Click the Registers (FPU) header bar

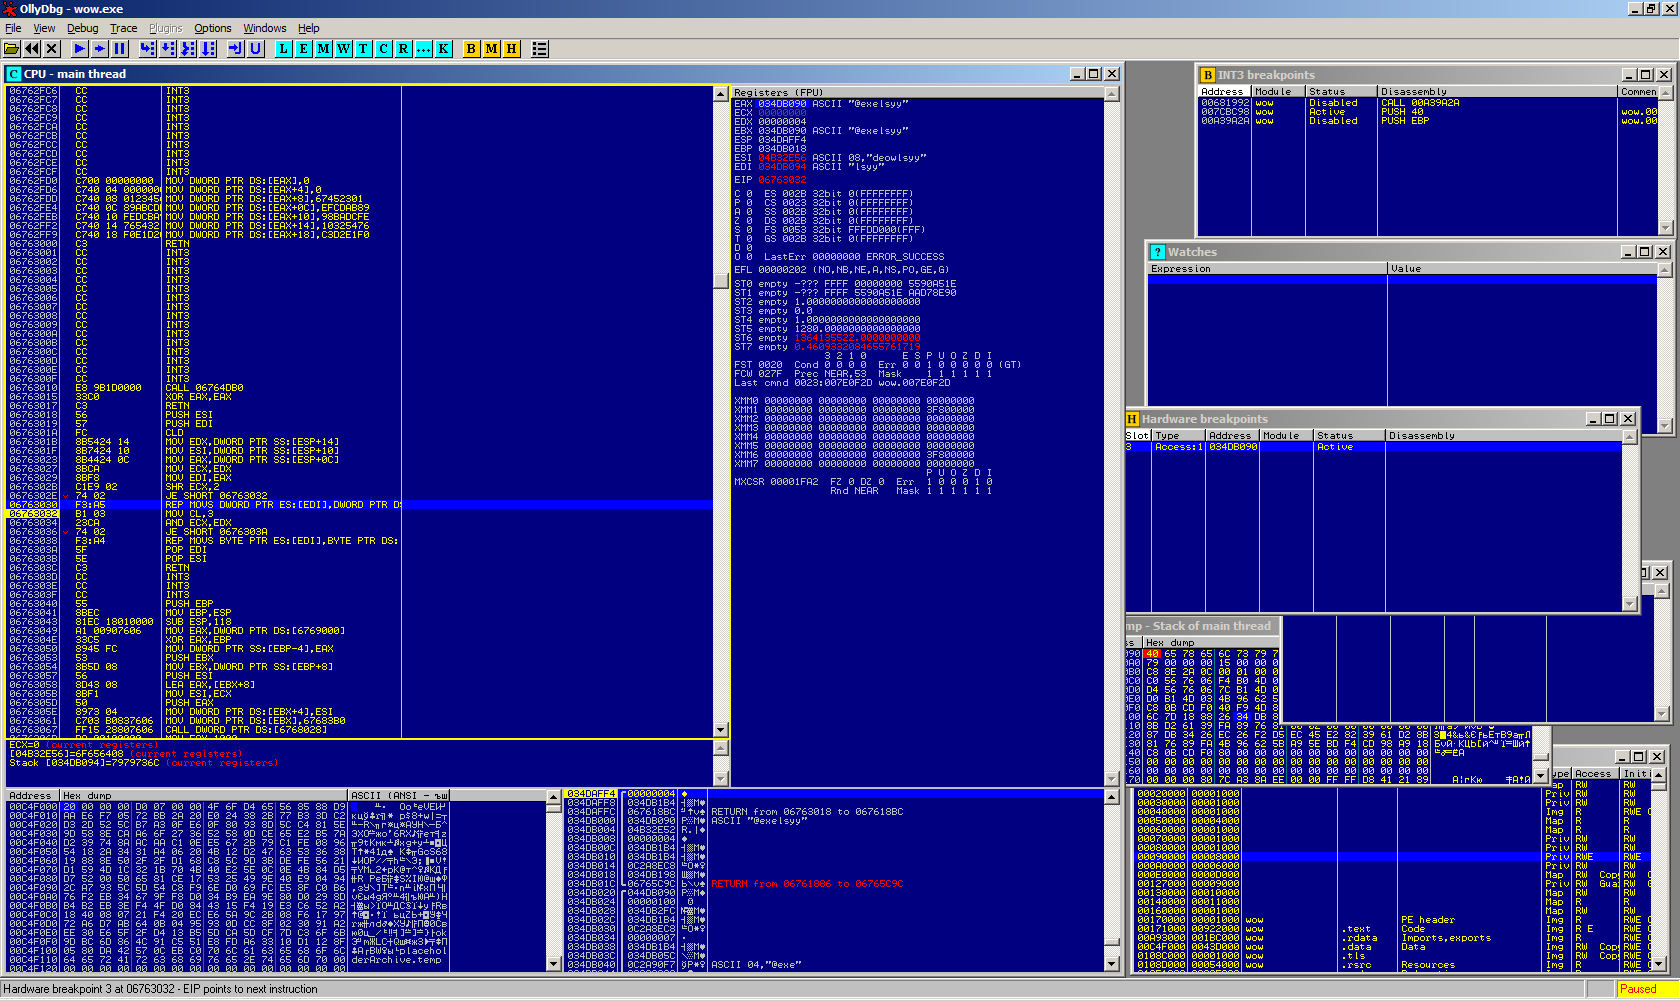tap(916, 92)
